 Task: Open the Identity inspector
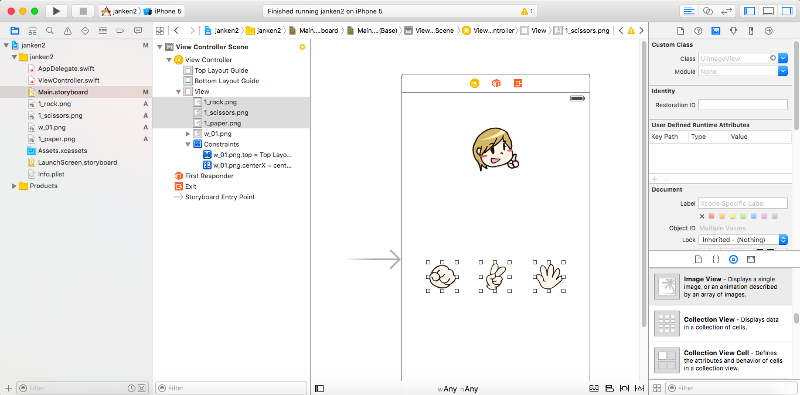point(715,31)
